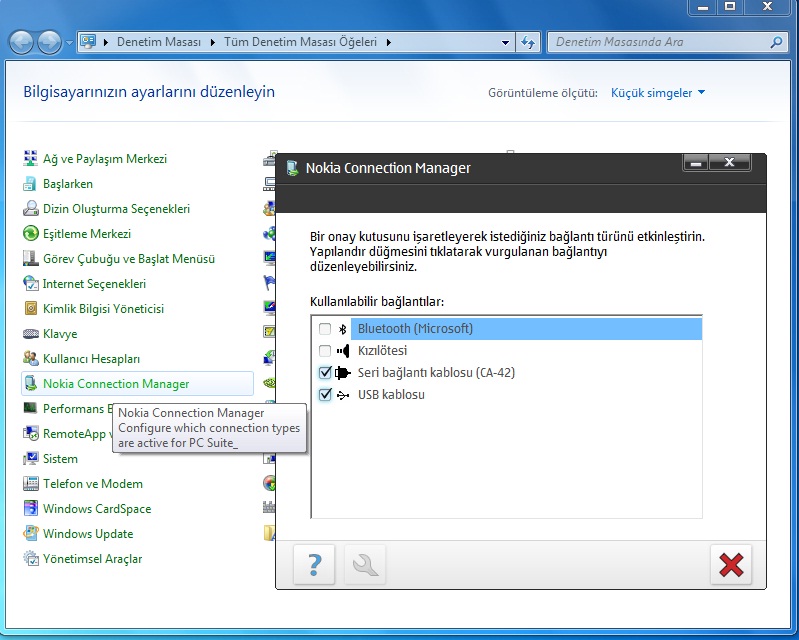
Task: Enable the Bluetooth (Microsoft) checkbox
Action: (325, 329)
